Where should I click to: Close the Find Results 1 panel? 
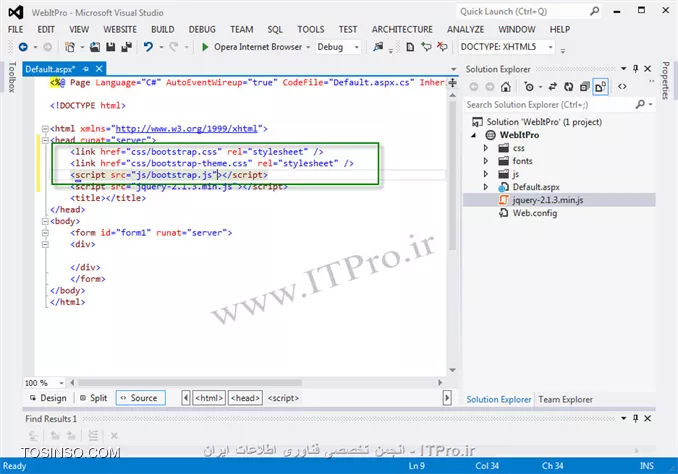pyautogui.click(x=647, y=418)
